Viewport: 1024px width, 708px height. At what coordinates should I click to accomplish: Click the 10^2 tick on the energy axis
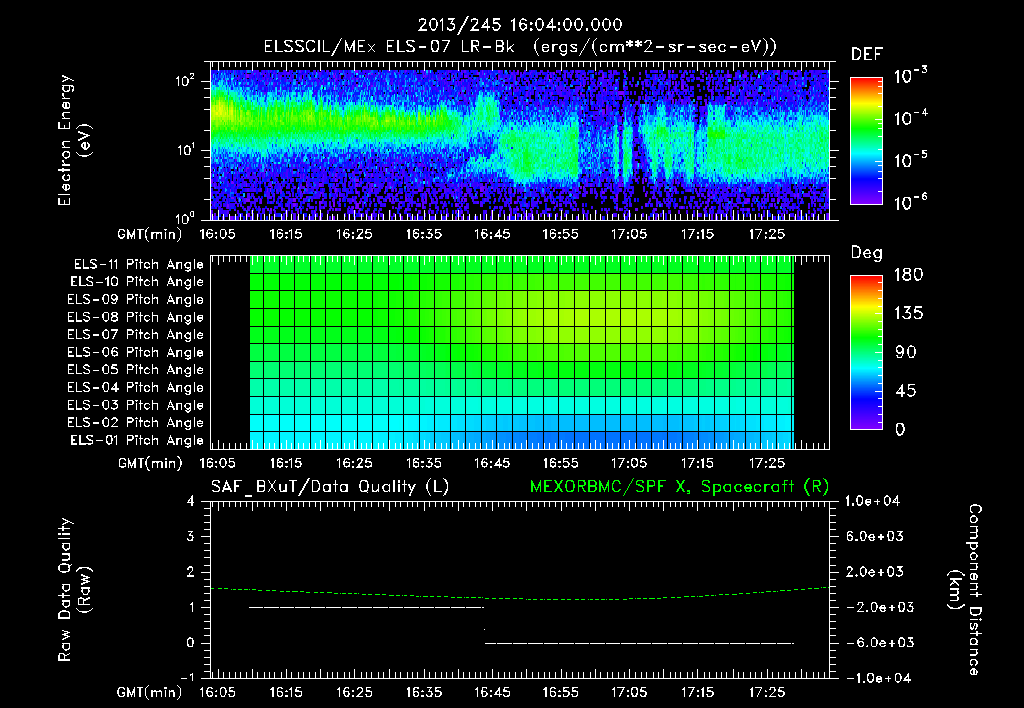(185, 81)
